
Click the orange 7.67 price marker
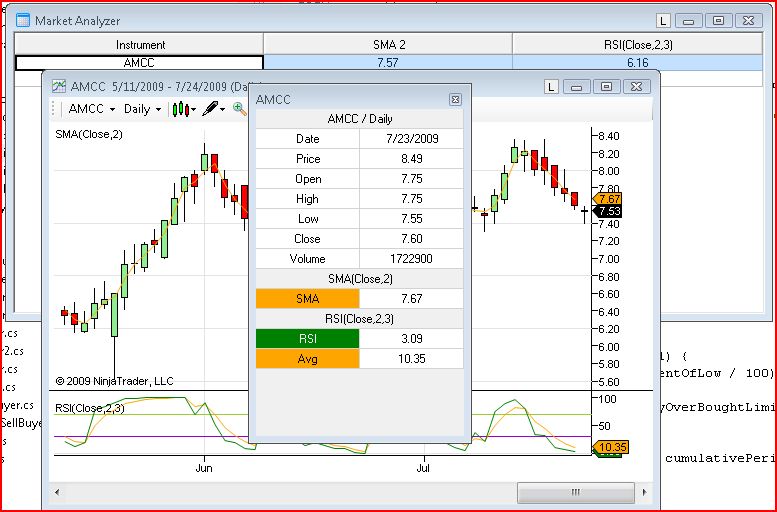point(608,199)
